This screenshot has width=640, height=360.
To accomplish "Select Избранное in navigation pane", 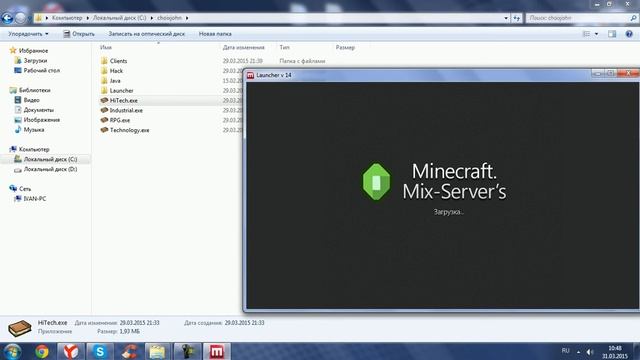I will point(33,51).
